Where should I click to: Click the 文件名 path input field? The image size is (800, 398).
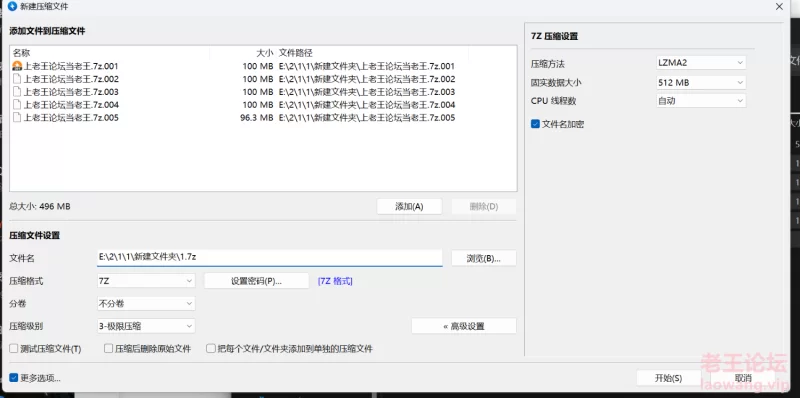(x=269, y=258)
